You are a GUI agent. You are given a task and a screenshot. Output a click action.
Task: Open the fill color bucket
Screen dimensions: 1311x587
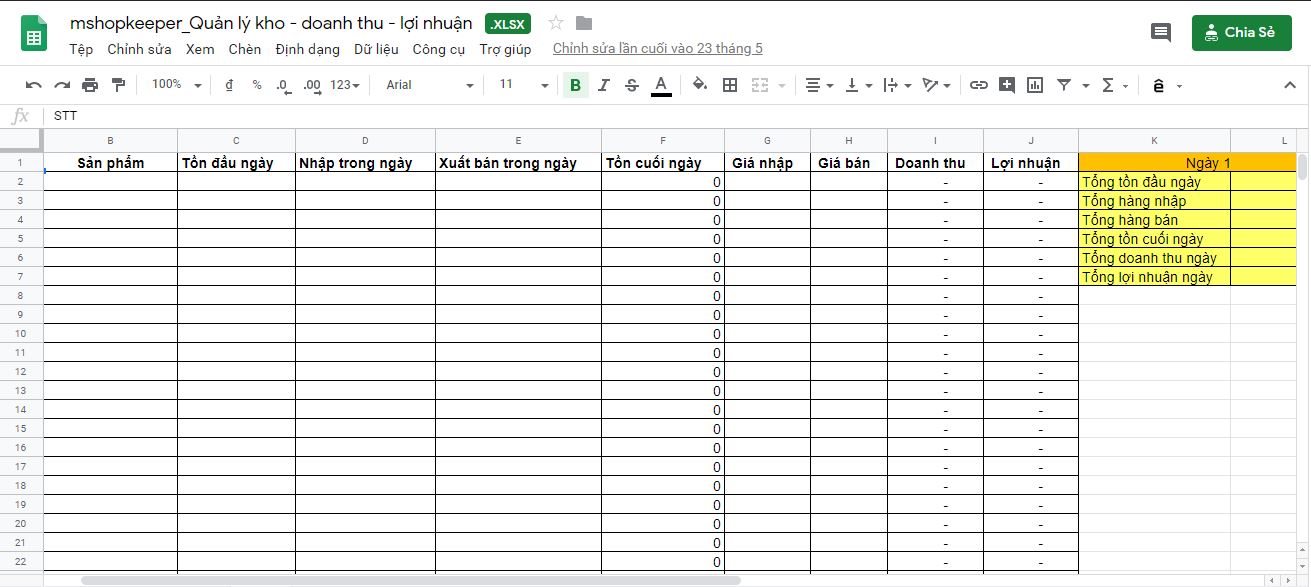[700, 86]
